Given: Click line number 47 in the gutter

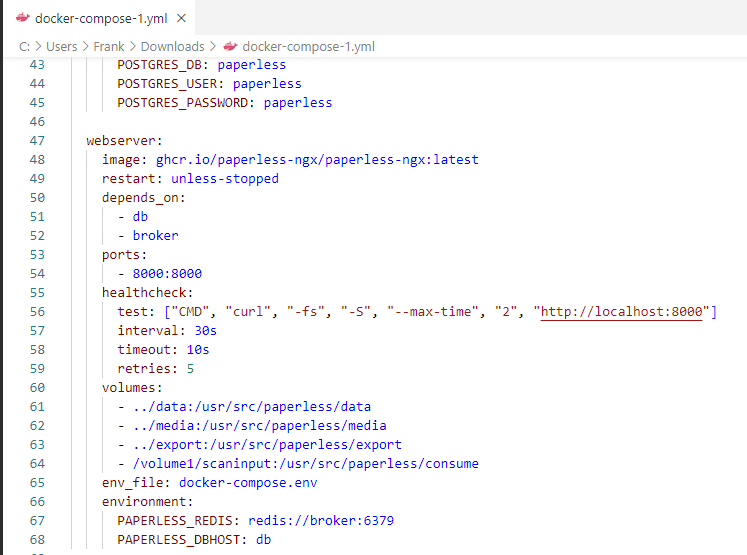Looking at the screenshot, I should click(x=37, y=141).
